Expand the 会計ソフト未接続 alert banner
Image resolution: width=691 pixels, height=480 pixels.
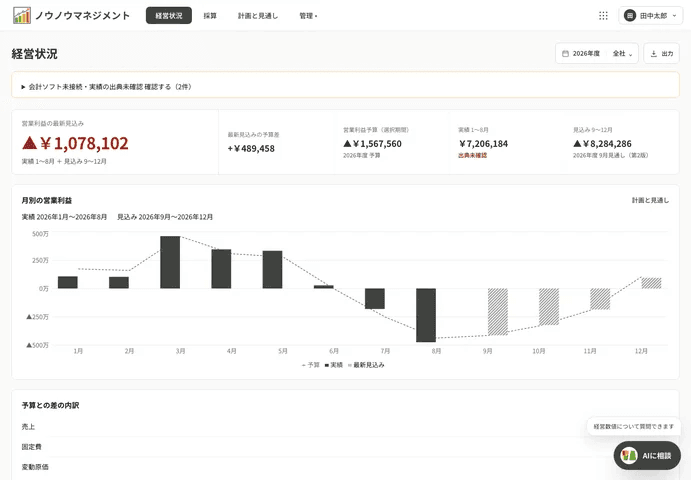[x=345, y=87]
